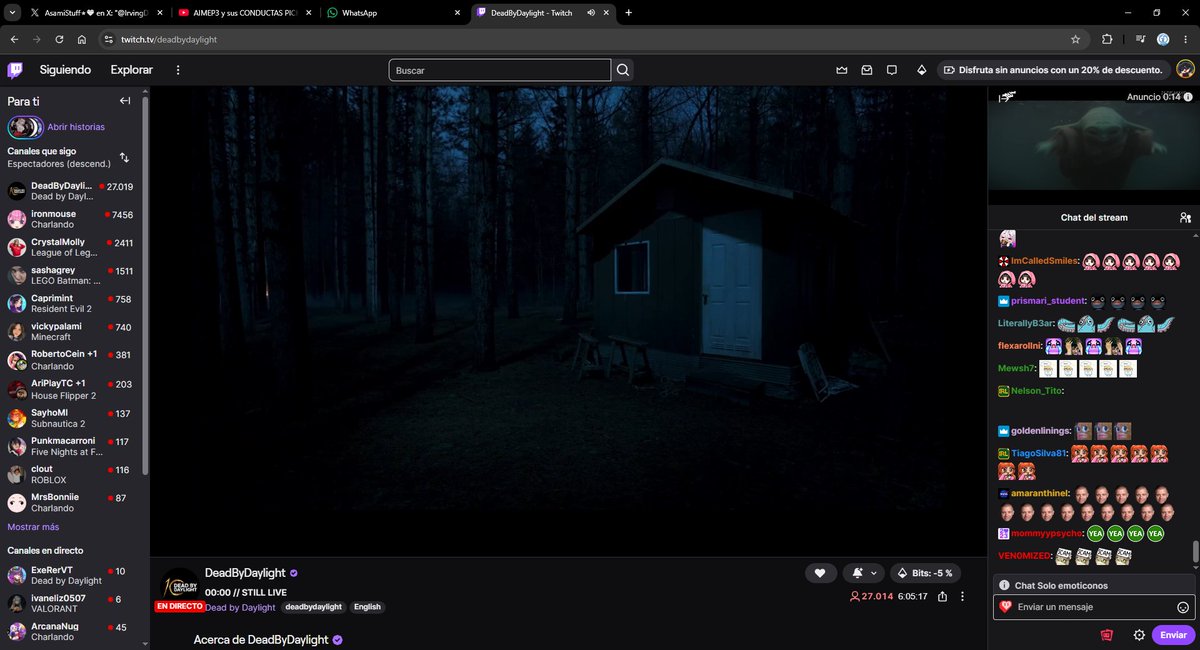
Task: Open the Get Bits diamond icon
Action: click(921, 70)
